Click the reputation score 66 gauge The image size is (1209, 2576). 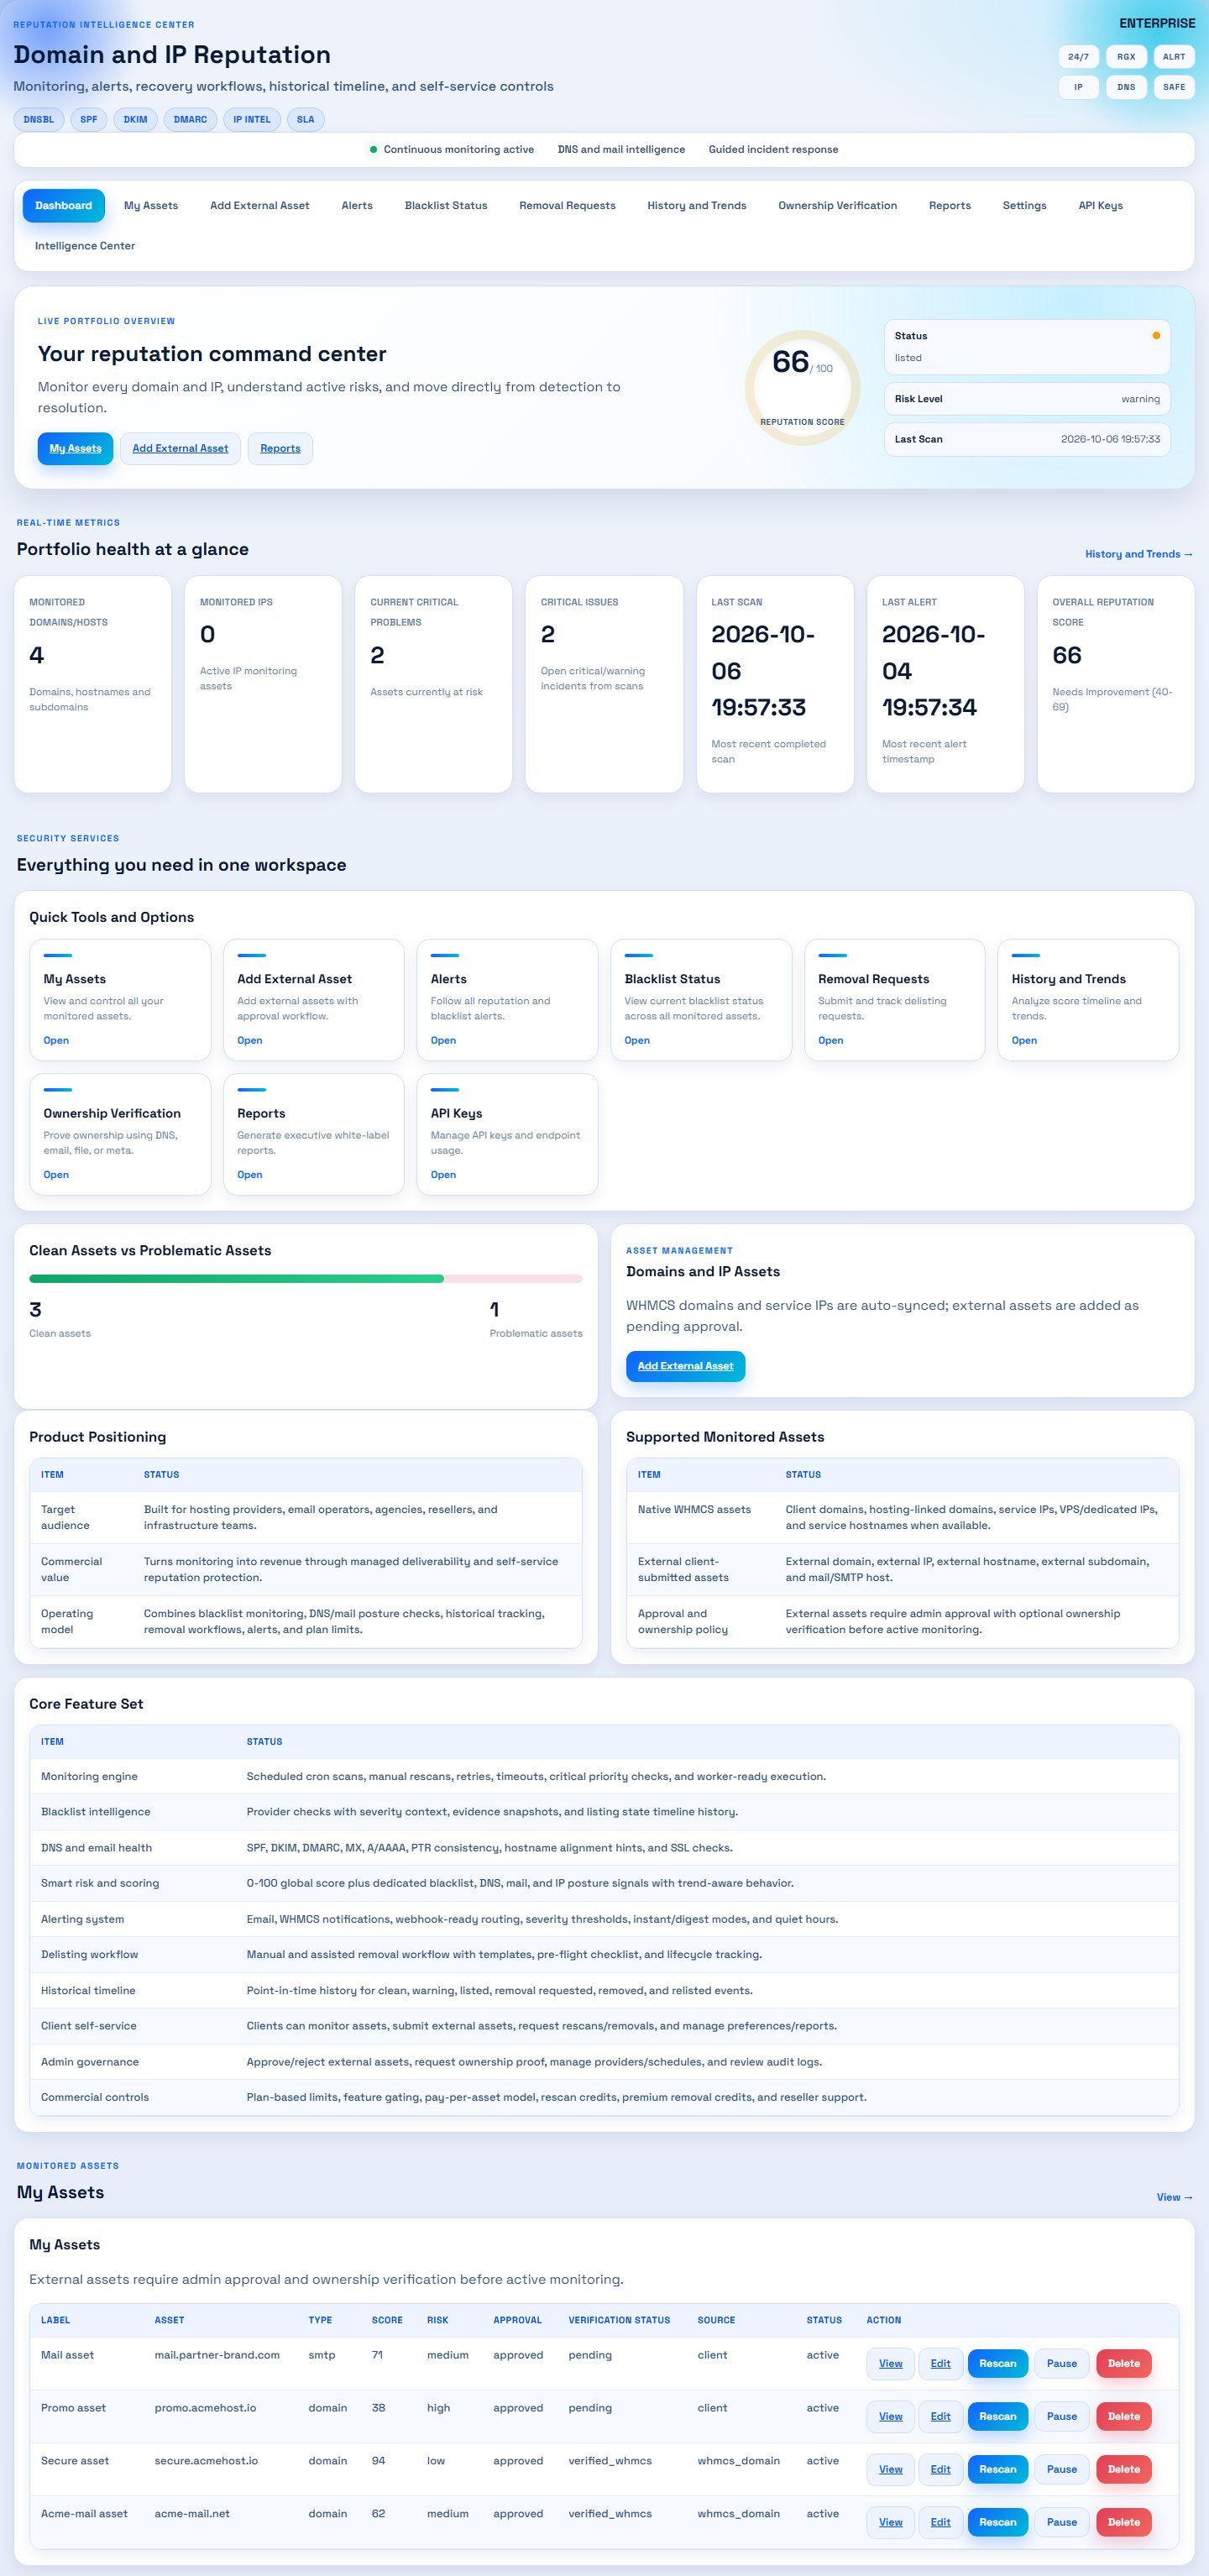(802, 388)
